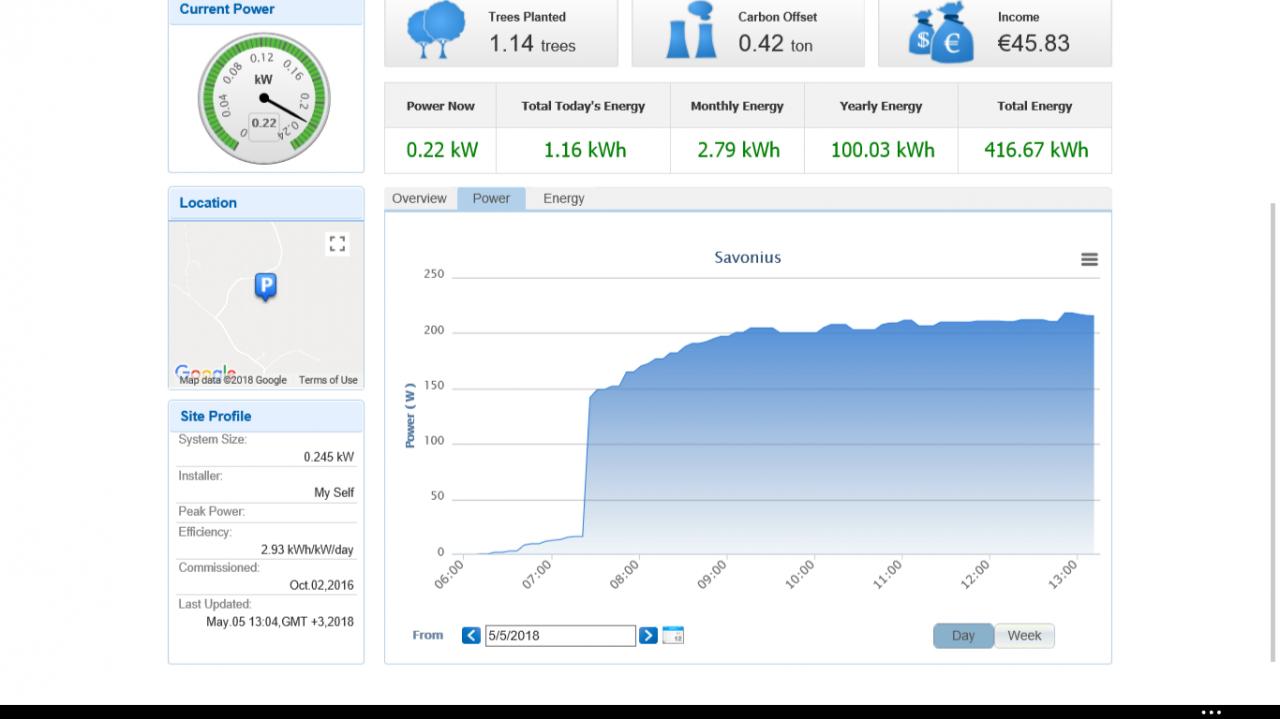Click the System Size value 0.245 kW

click(329, 457)
